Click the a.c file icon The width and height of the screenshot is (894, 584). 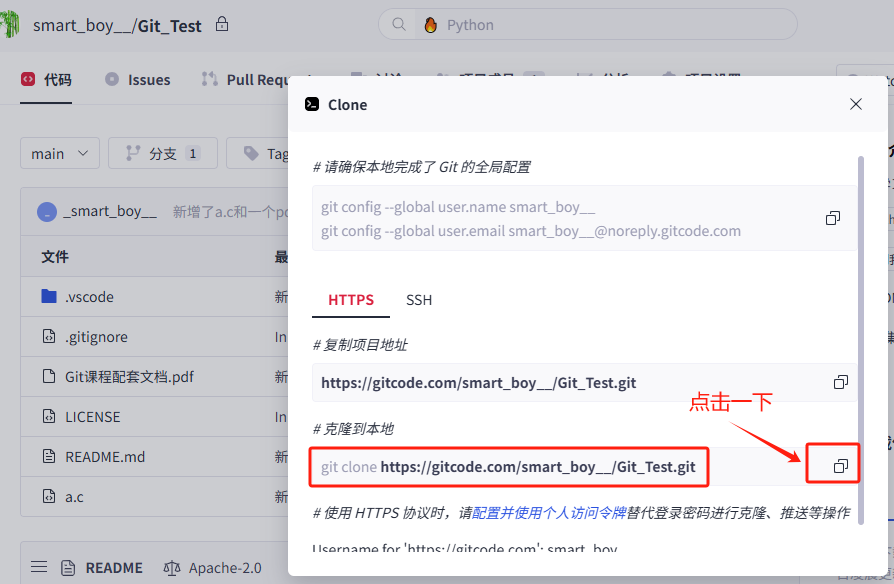click(x=49, y=496)
